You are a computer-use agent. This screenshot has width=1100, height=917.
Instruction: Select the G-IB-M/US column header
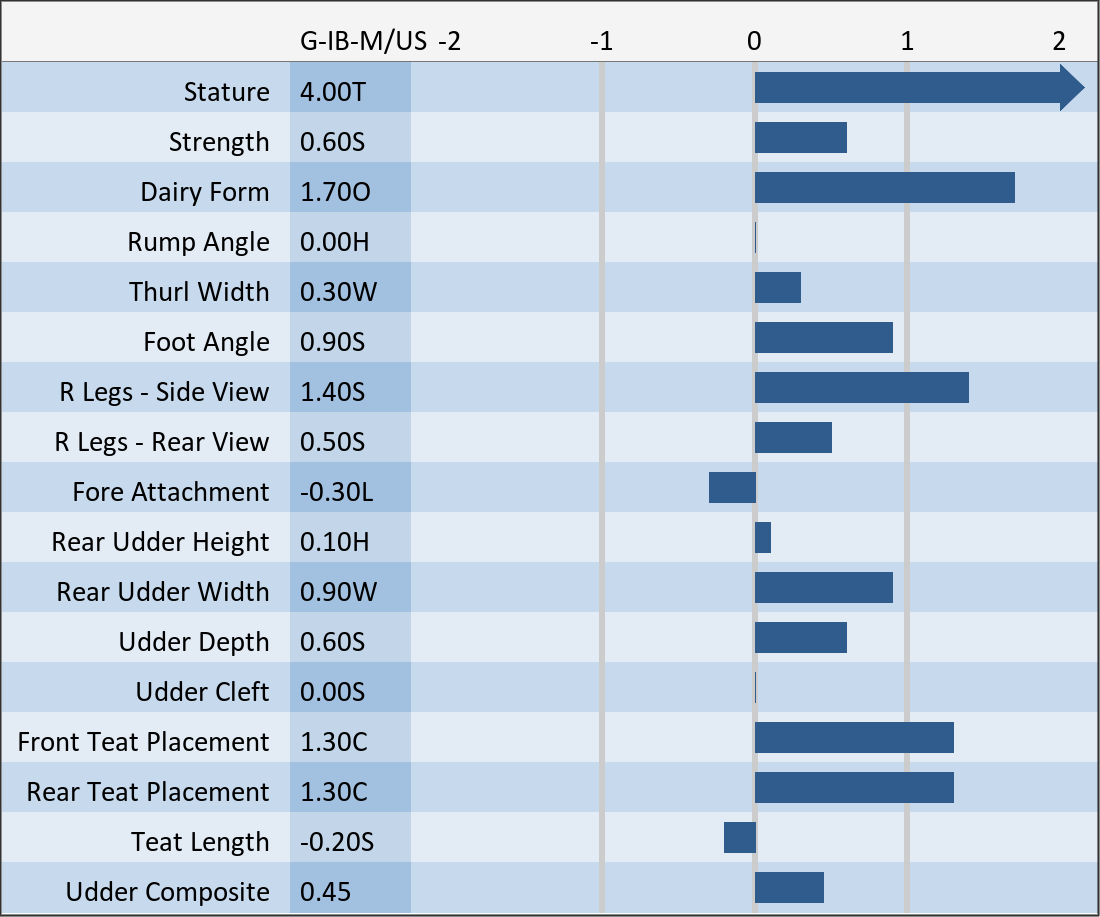[x=363, y=41]
